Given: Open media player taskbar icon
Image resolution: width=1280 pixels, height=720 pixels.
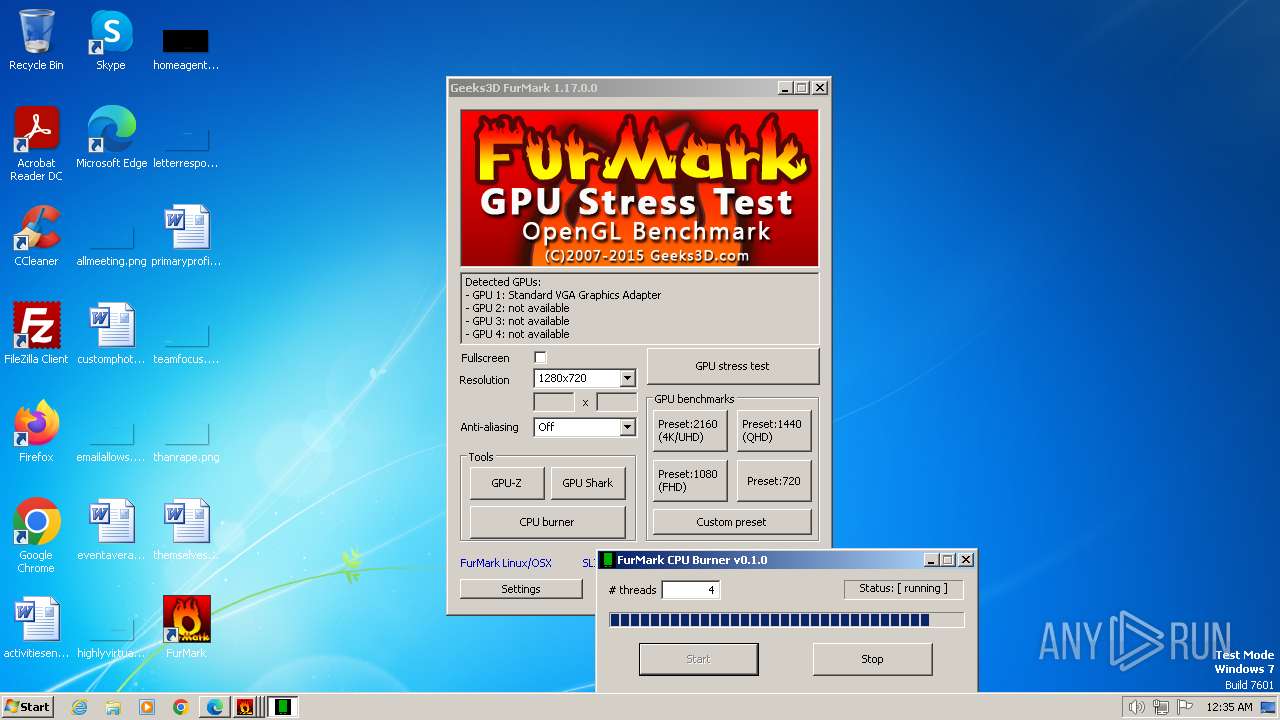Looking at the screenshot, I should pos(147,707).
